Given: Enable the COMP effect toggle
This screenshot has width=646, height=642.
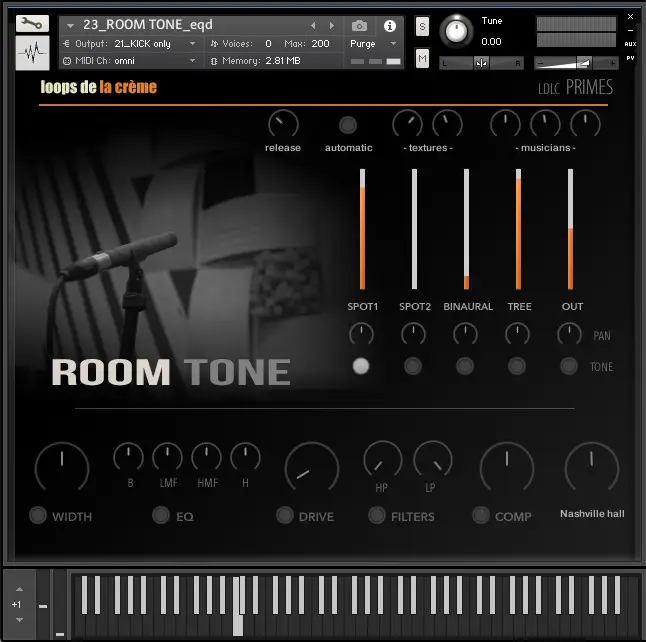Looking at the screenshot, I should click(x=481, y=515).
